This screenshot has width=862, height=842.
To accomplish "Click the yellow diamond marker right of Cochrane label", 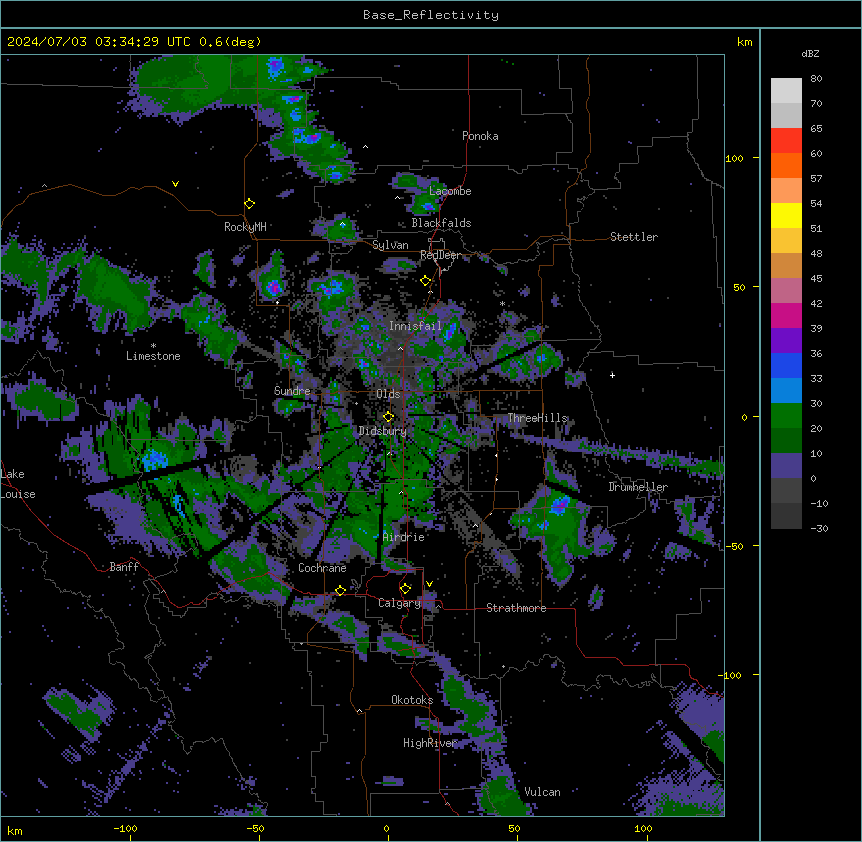I will [x=340, y=590].
